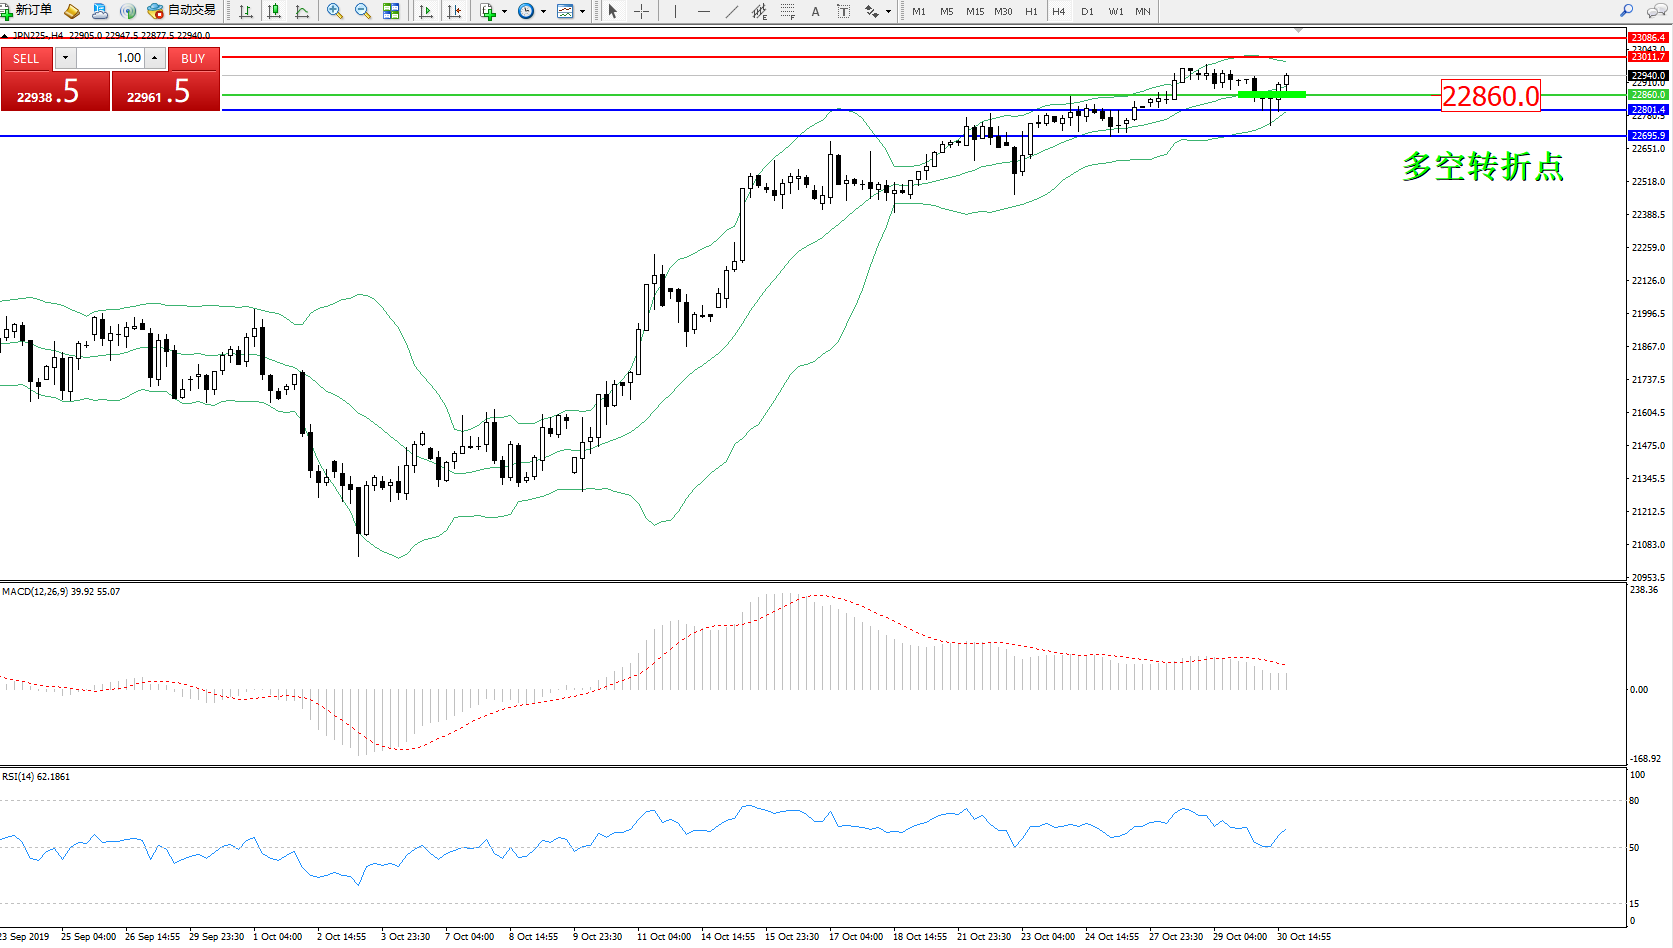This screenshot has width=1673, height=948.
Task: Increase lot volume with the up arrow
Action: click(x=155, y=58)
